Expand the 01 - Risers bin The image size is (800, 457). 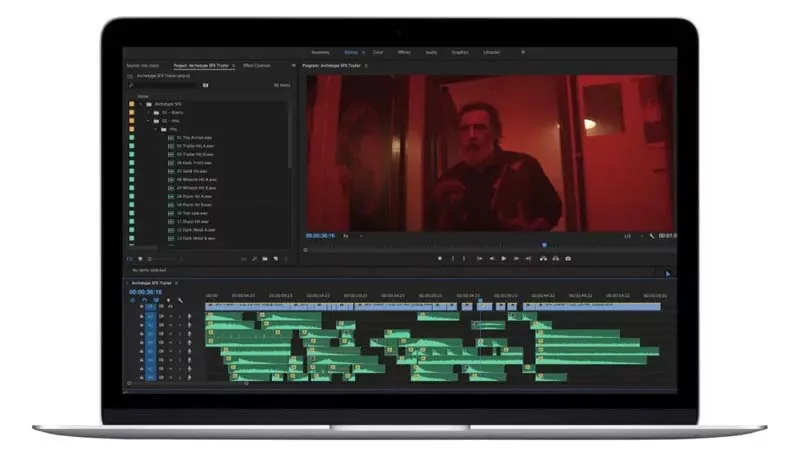click(148, 112)
